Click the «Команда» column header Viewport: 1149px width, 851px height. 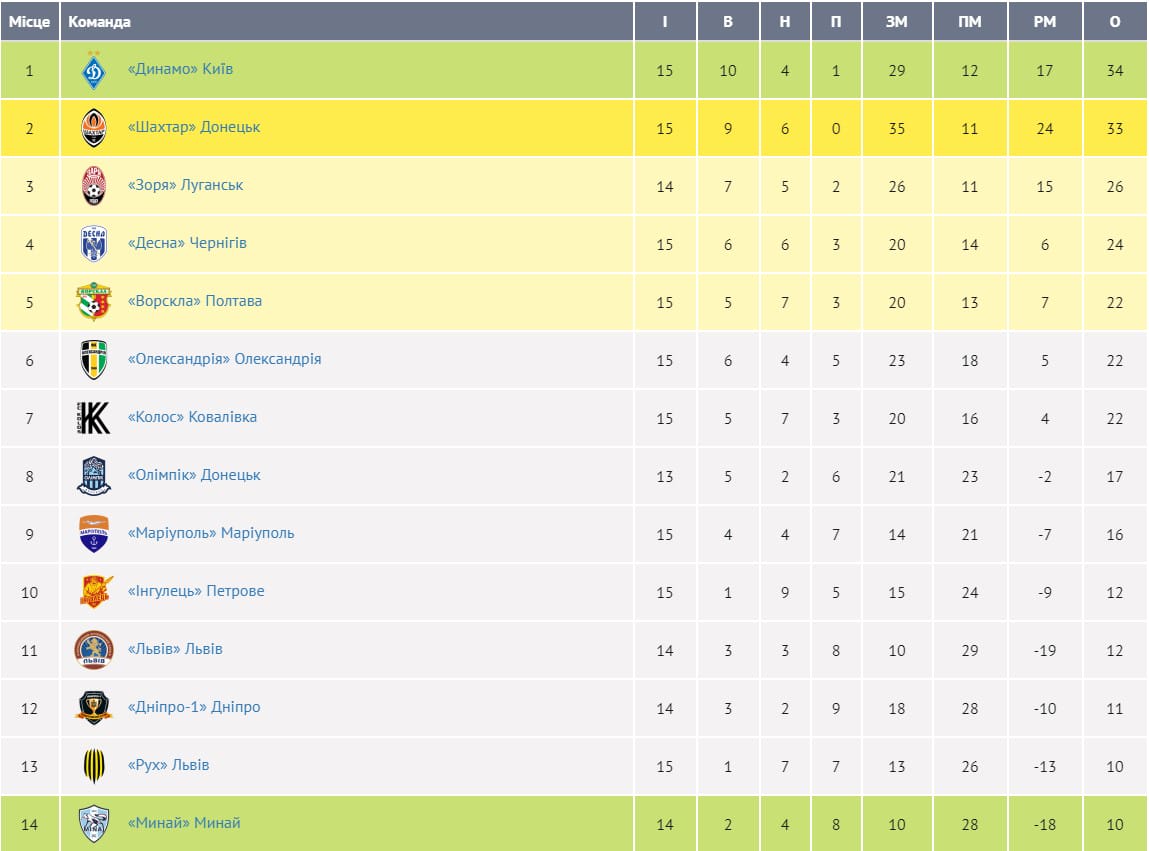[x=100, y=21]
